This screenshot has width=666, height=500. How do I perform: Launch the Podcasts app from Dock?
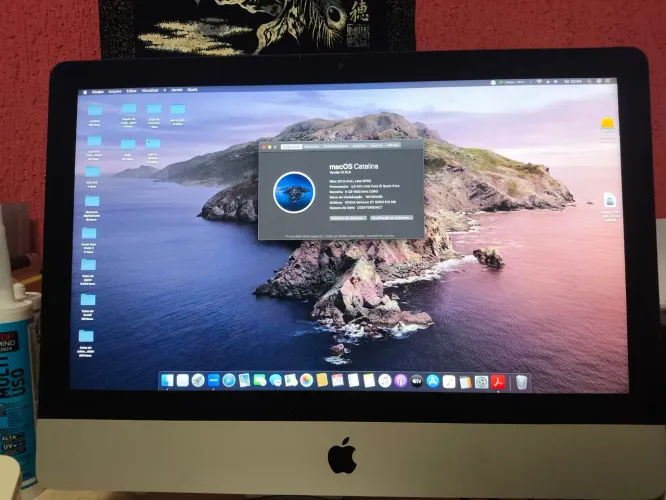click(400, 381)
